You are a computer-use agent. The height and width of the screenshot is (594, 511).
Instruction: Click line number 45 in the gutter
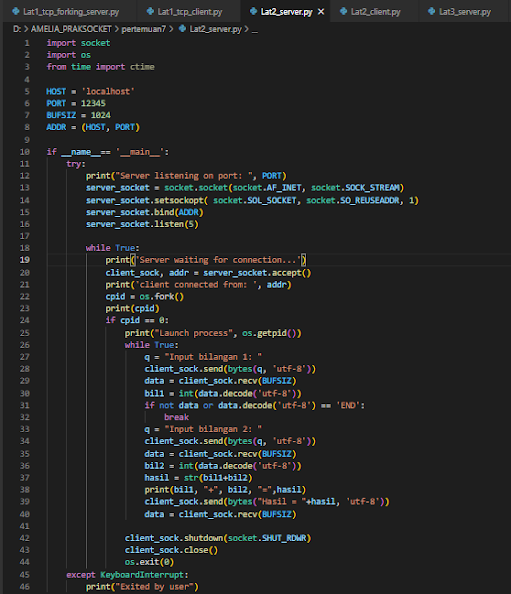[x=25, y=575]
